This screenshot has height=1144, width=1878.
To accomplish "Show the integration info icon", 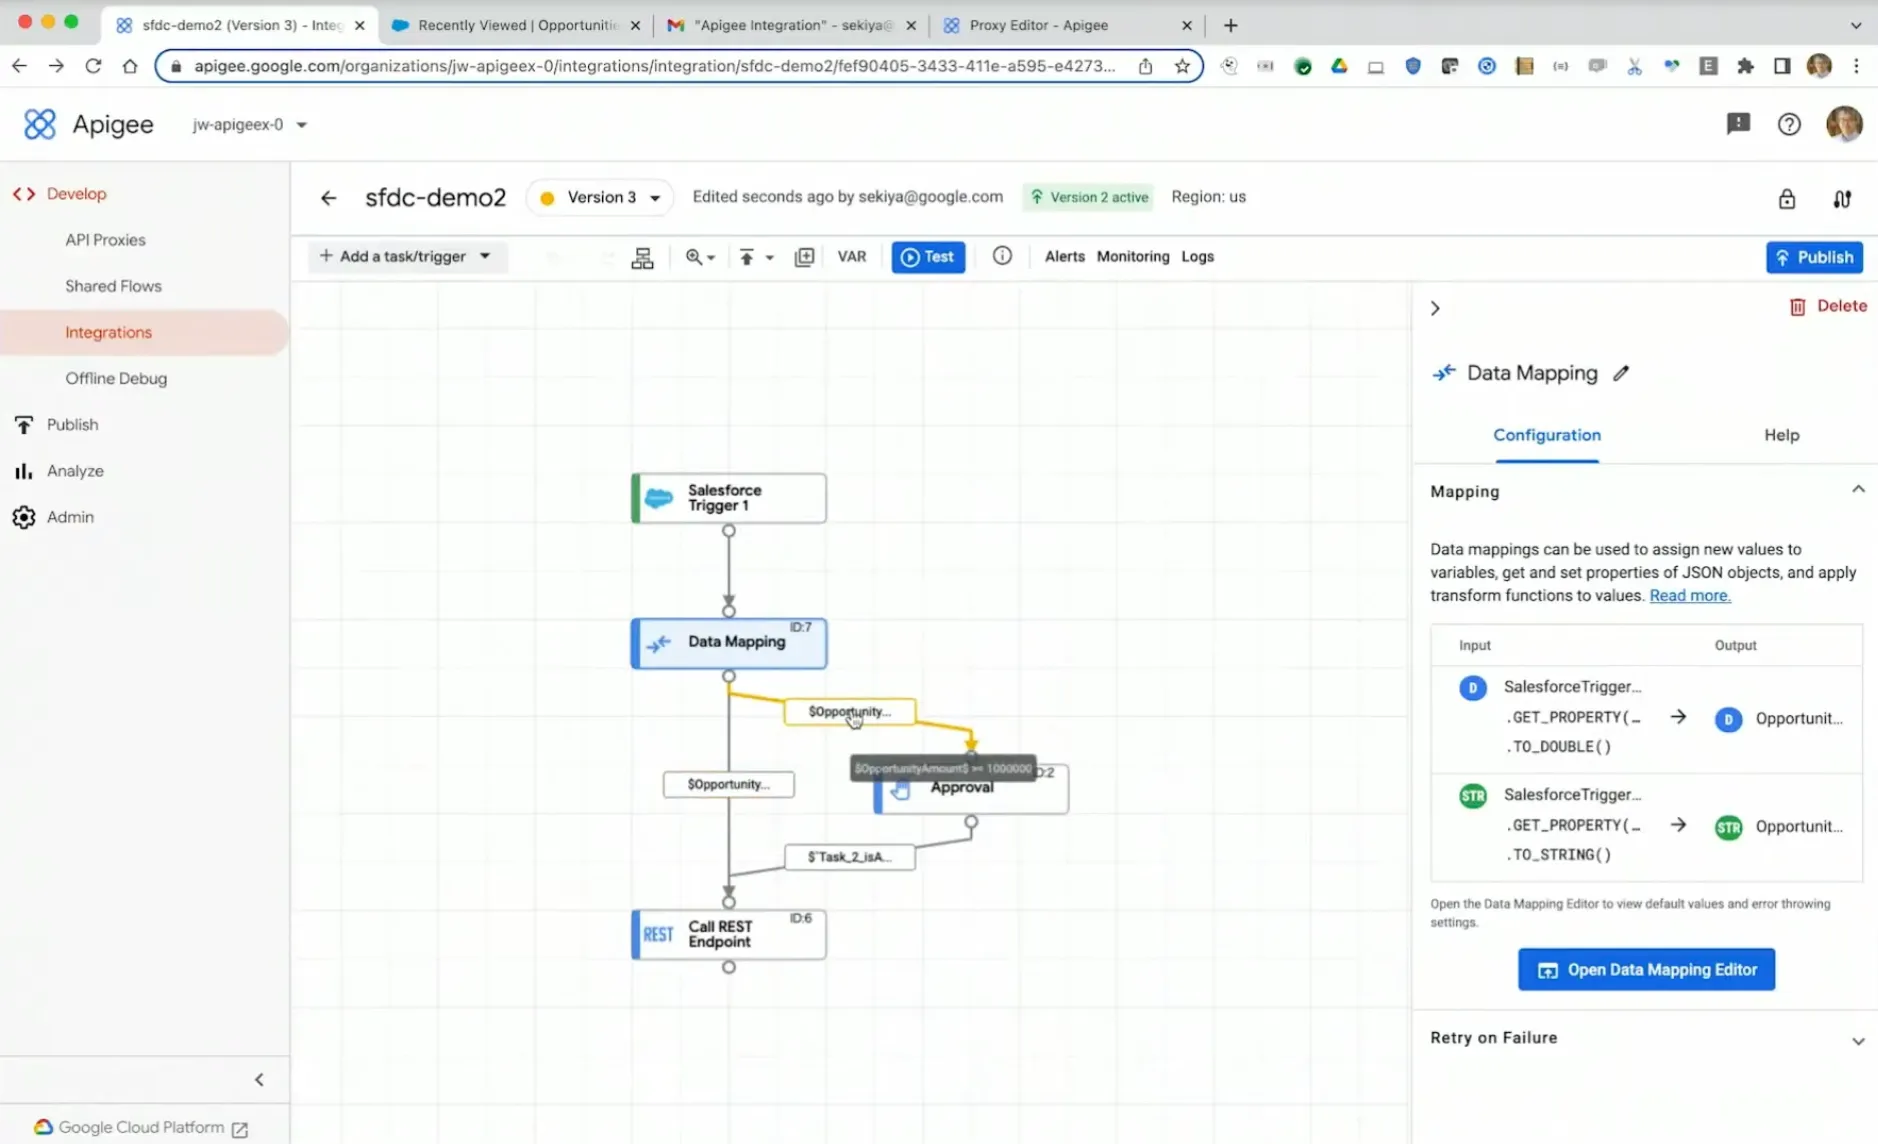I will (1002, 256).
